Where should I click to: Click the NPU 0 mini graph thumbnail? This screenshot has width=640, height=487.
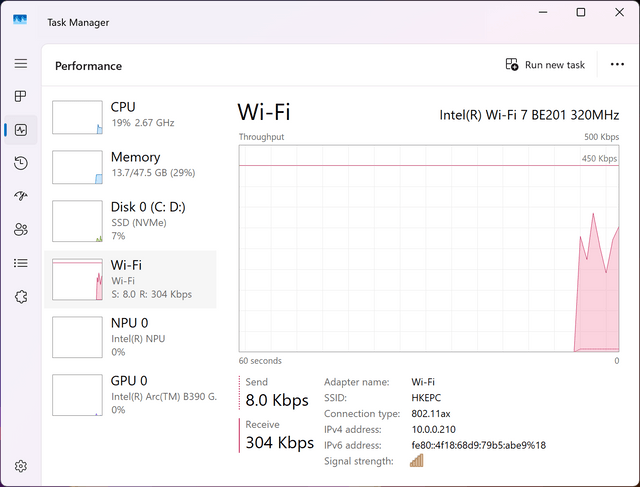pos(77,337)
